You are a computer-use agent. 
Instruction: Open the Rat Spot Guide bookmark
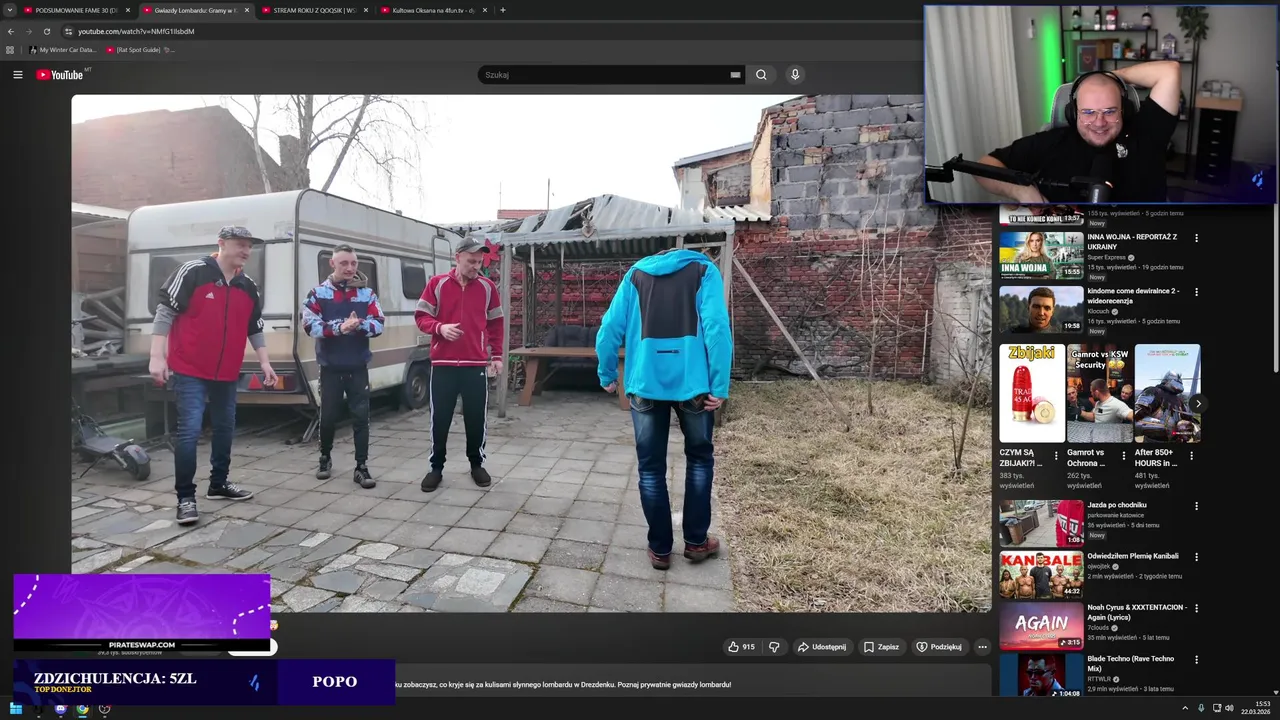point(139,49)
